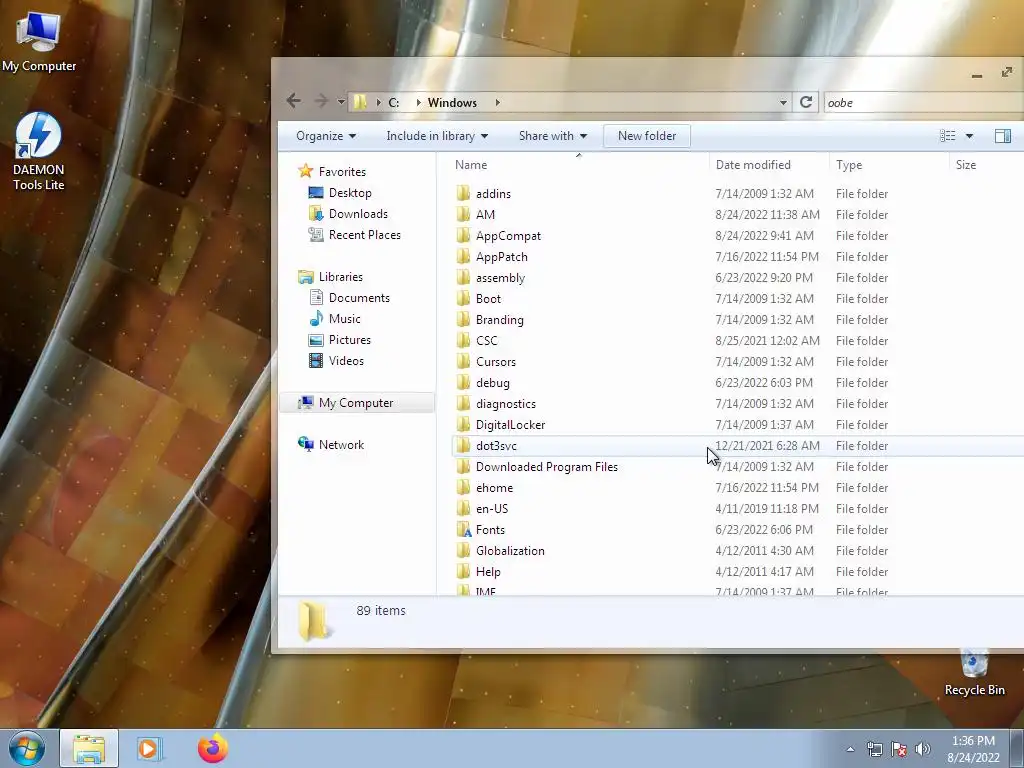This screenshot has width=1024, height=768.
Task: Open Firefox from the taskbar
Action: point(213,748)
